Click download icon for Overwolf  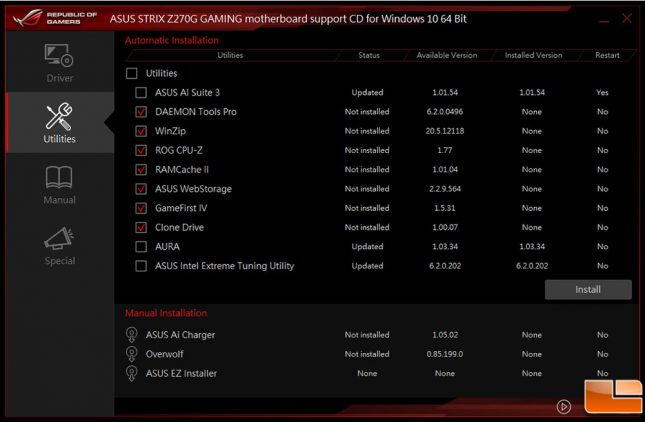point(132,354)
